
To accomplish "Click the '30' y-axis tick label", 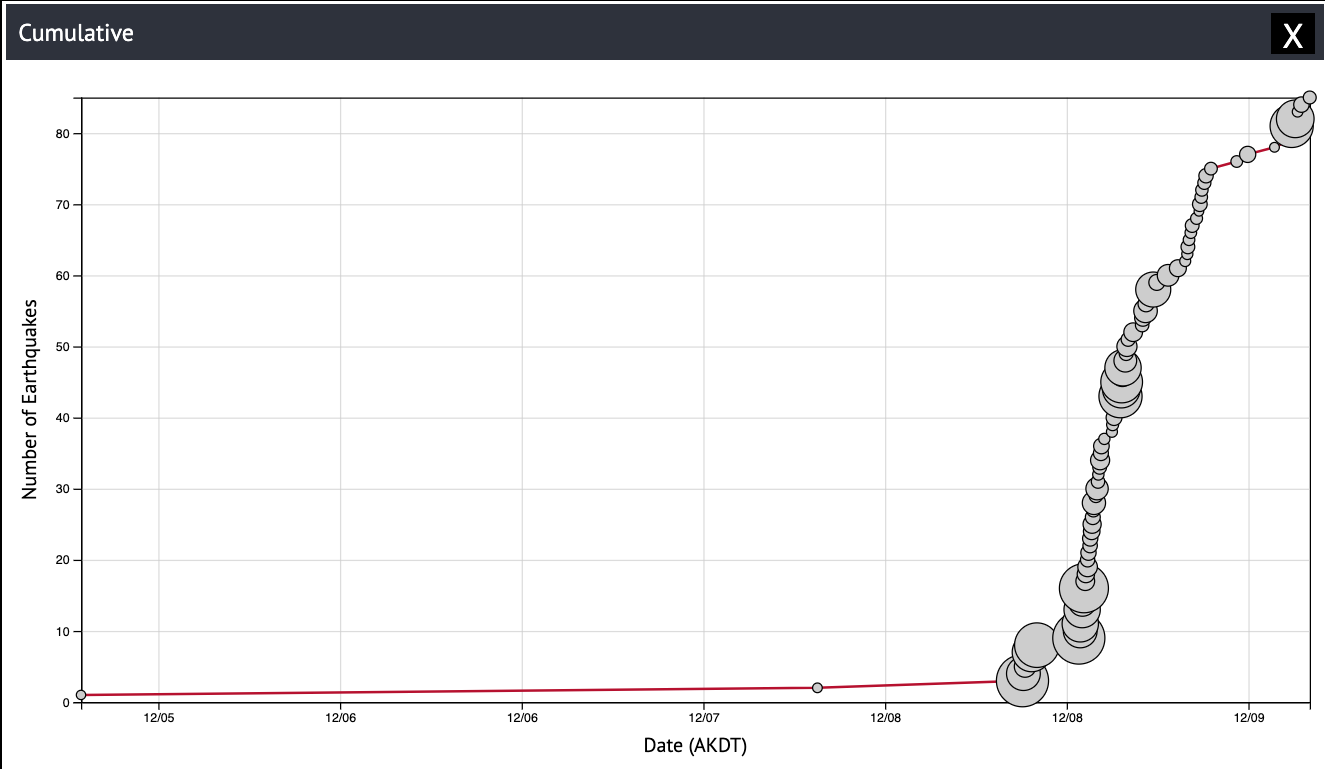I will (62, 489).
